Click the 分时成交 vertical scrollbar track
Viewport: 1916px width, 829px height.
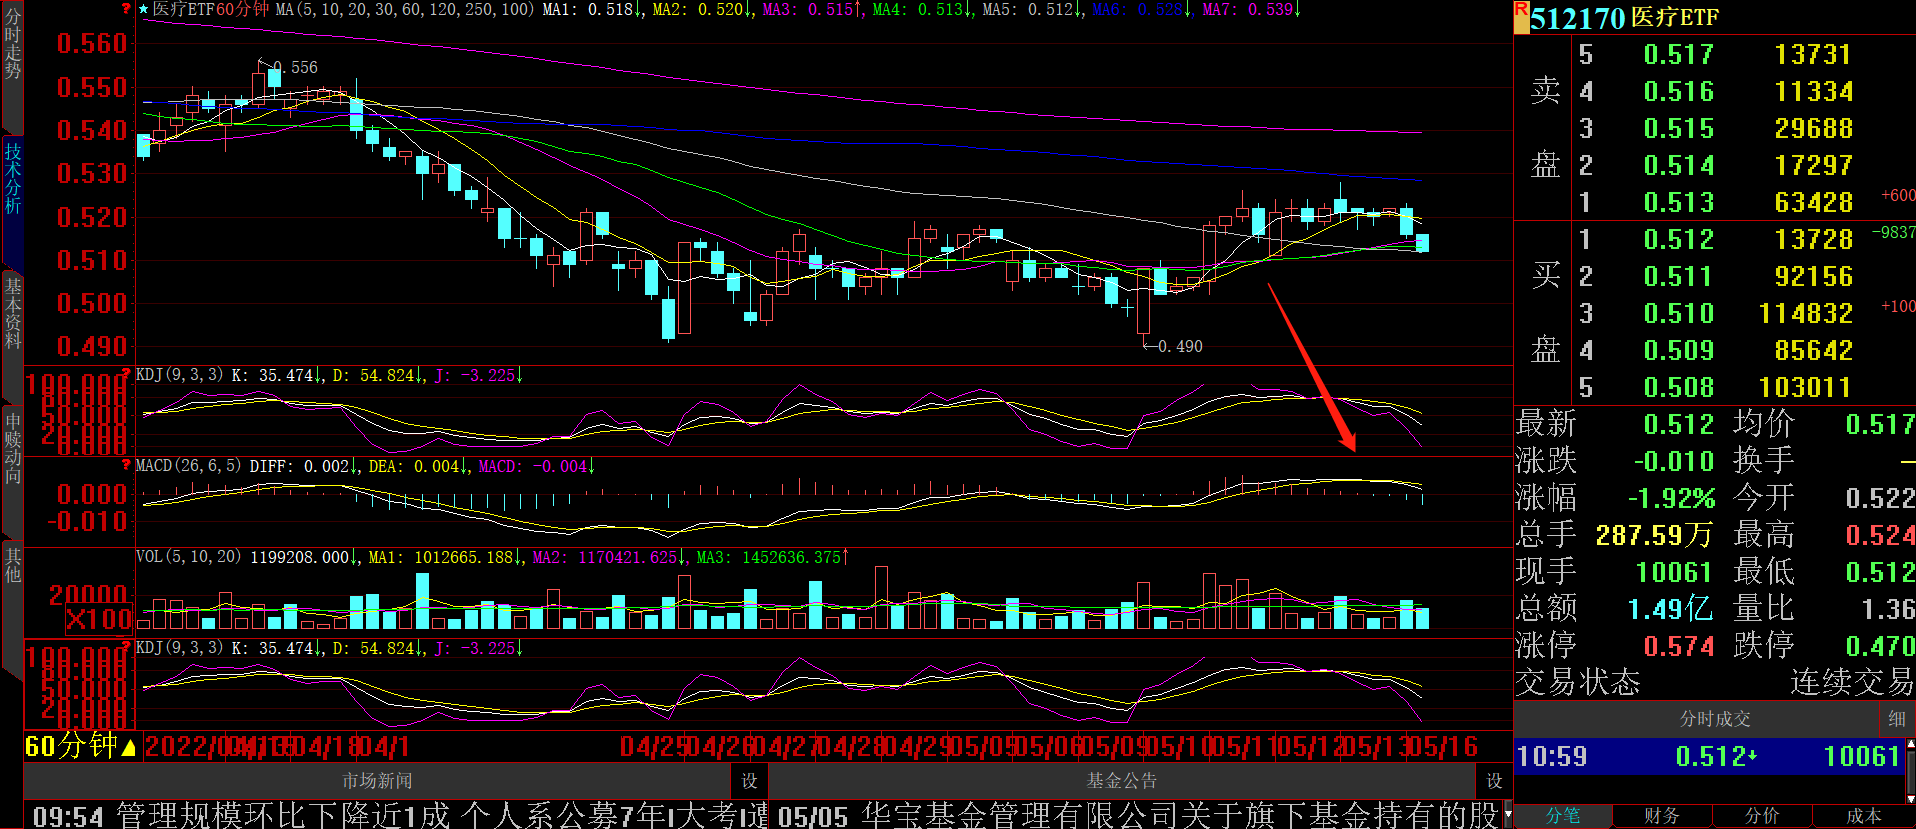pyautogui.click(x=1911, y=770)
